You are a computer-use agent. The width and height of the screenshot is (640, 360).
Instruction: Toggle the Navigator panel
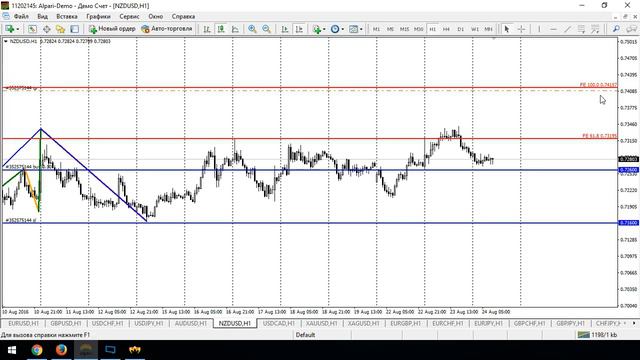click(x=60, y=29)
